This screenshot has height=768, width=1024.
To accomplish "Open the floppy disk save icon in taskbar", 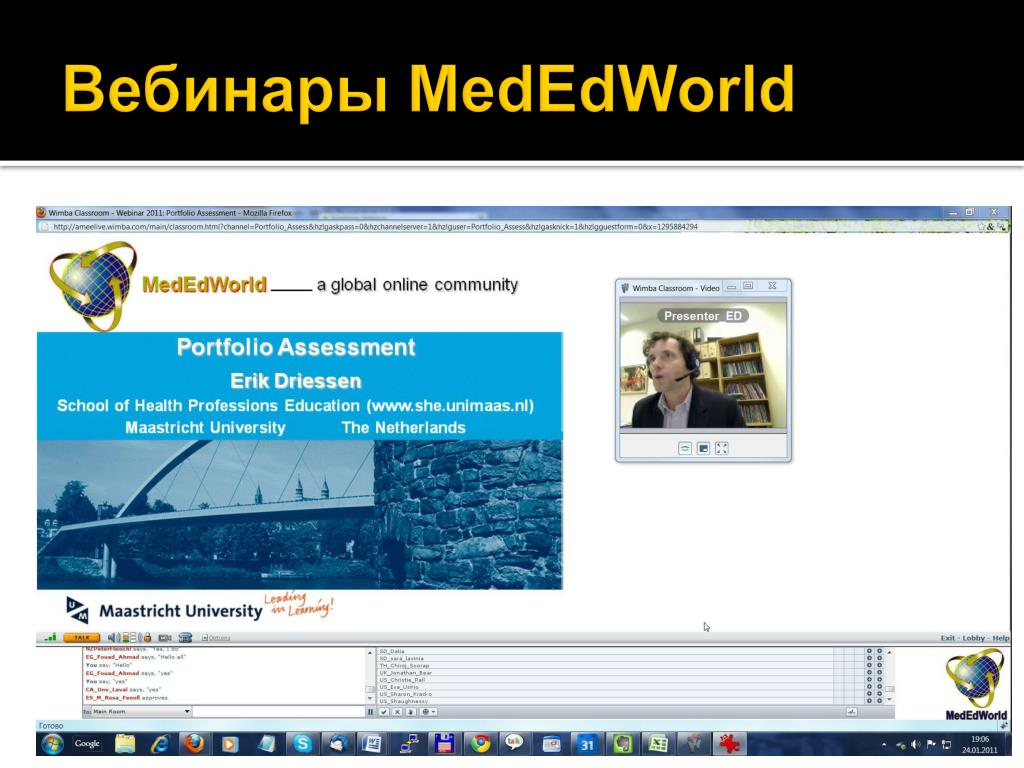I will pyautogui.click(x=445, y=744).
